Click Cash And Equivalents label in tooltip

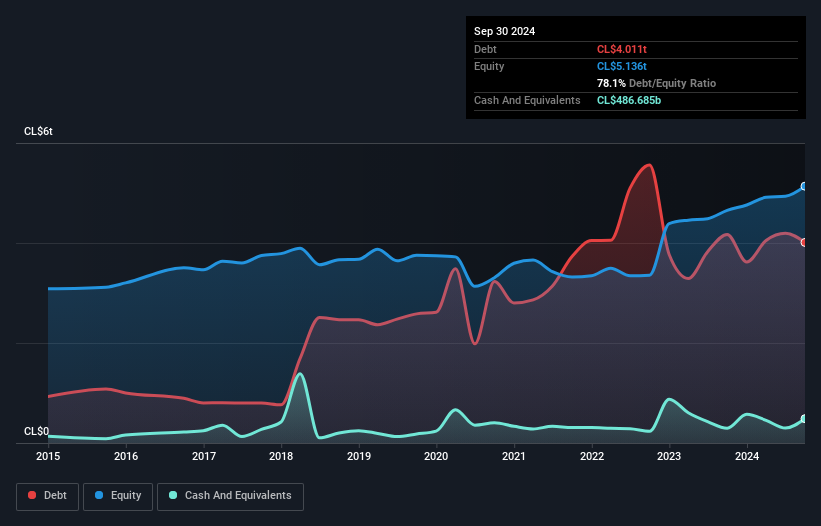(x=527, y=100)
